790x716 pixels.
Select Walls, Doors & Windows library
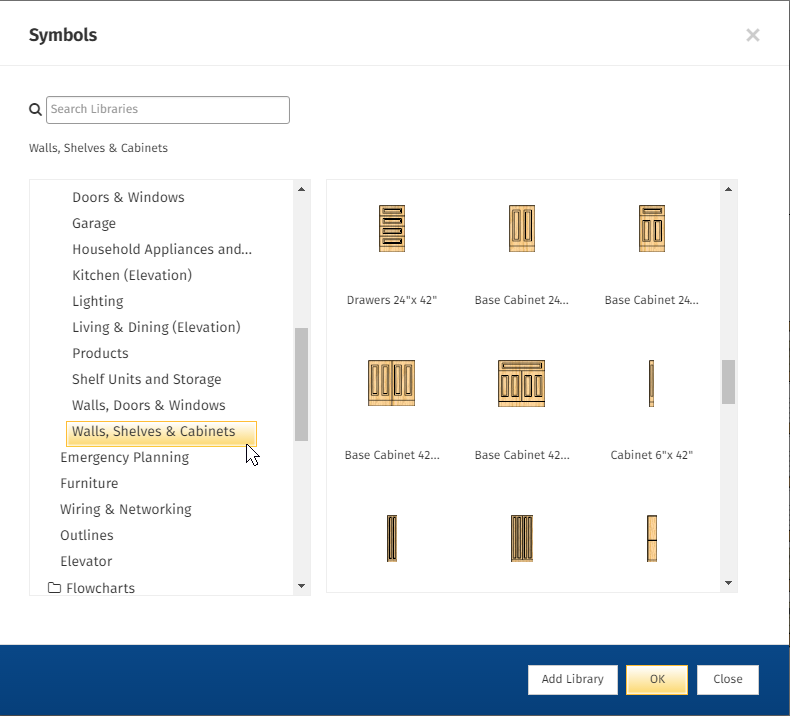pyautogui.click(x=149, y=406)
